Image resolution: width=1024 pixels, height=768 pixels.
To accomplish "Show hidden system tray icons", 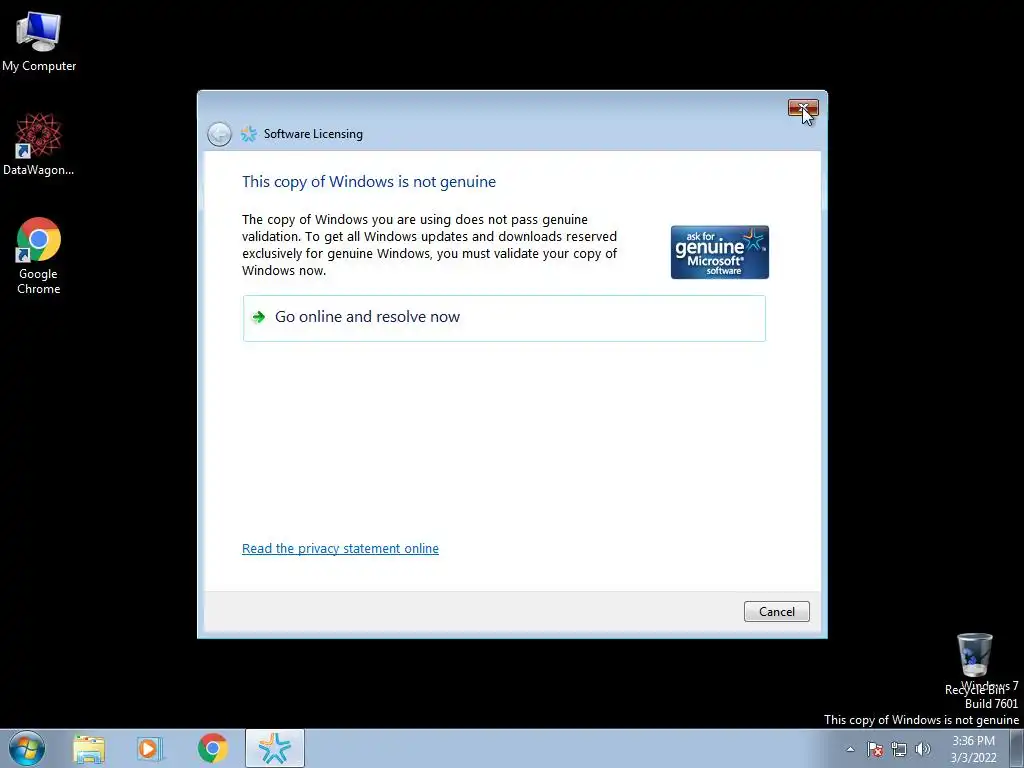I will 850,749.
